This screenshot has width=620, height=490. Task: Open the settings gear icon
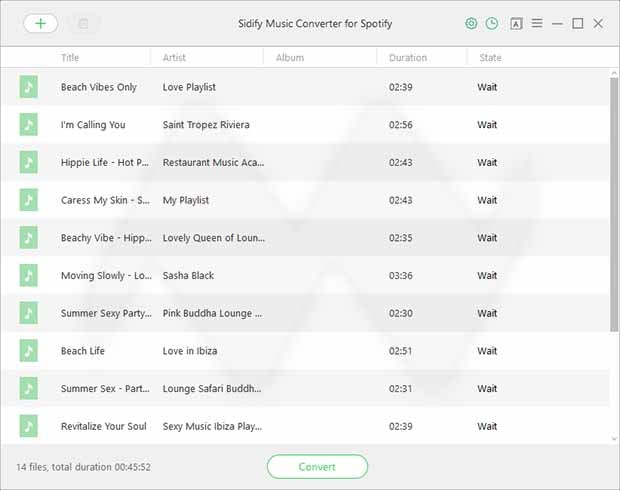[x=471, y=24]
